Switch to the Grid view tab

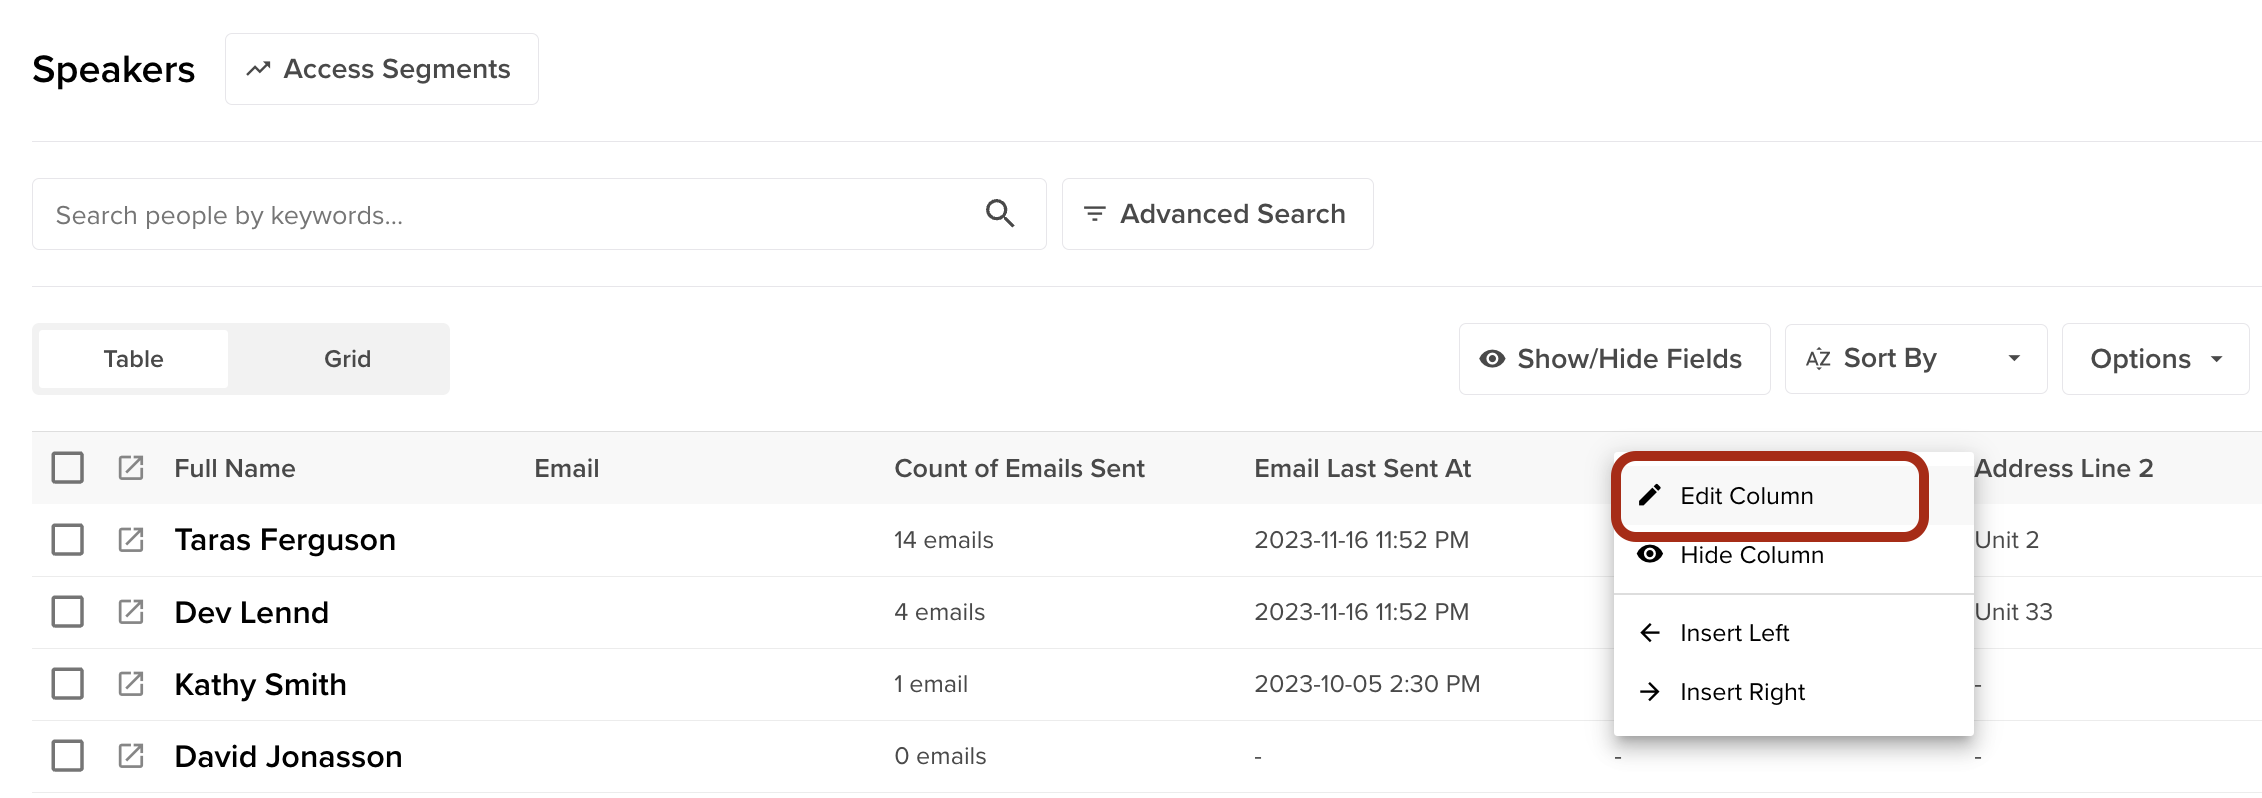pos(347,359)
